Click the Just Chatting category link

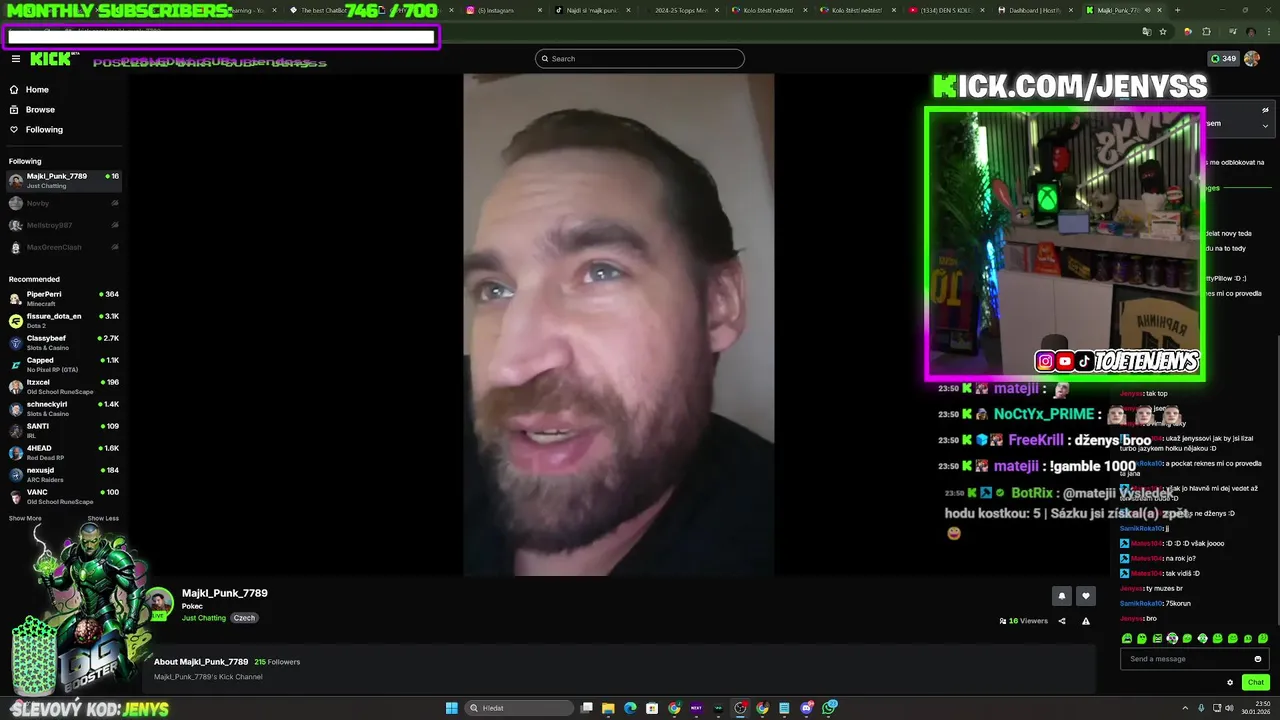[204, 618]
